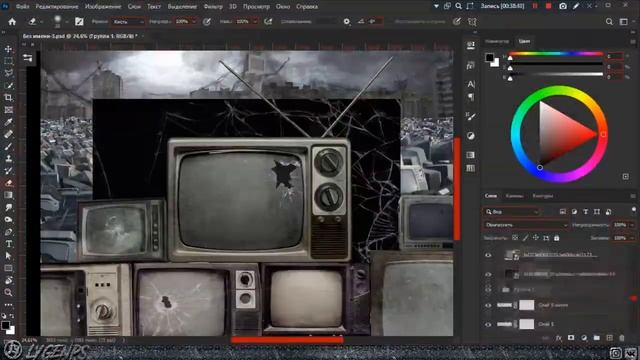Select the Brush tool in toolbox
Screen dimensions: 640x360
click(x=8, y=147)
